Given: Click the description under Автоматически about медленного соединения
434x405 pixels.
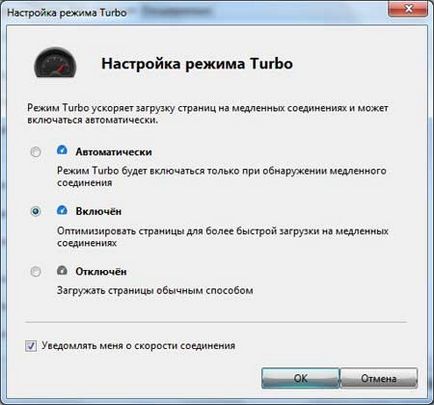Looking at the screenshot, I should coord(222,177).
